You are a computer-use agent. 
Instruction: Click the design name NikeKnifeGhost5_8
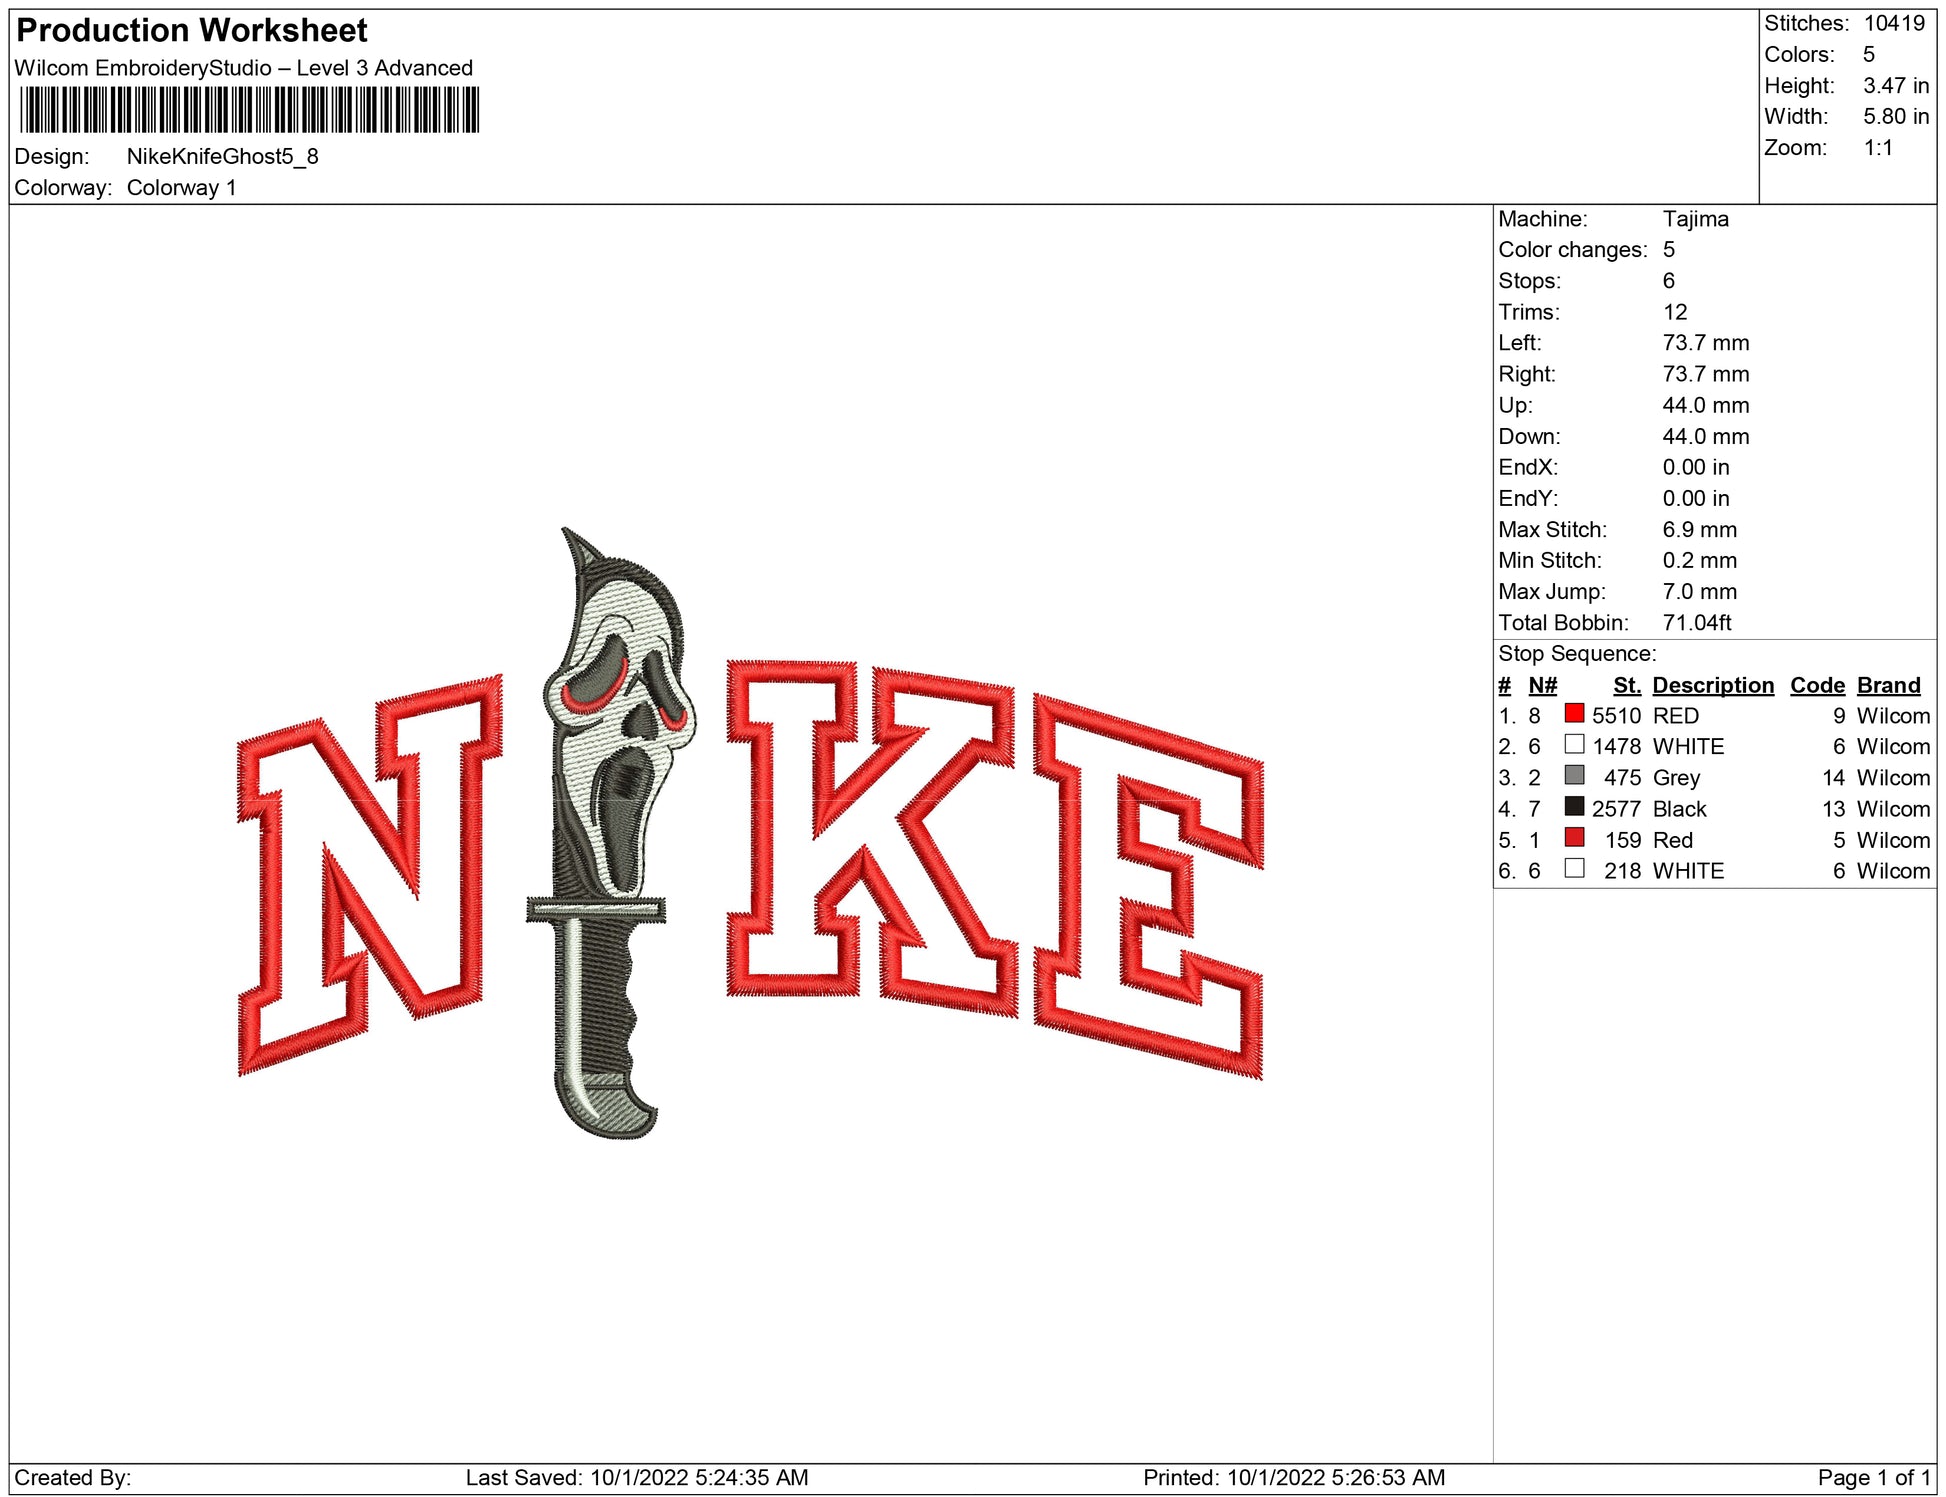pyautogui.click(x=222, y=156)
